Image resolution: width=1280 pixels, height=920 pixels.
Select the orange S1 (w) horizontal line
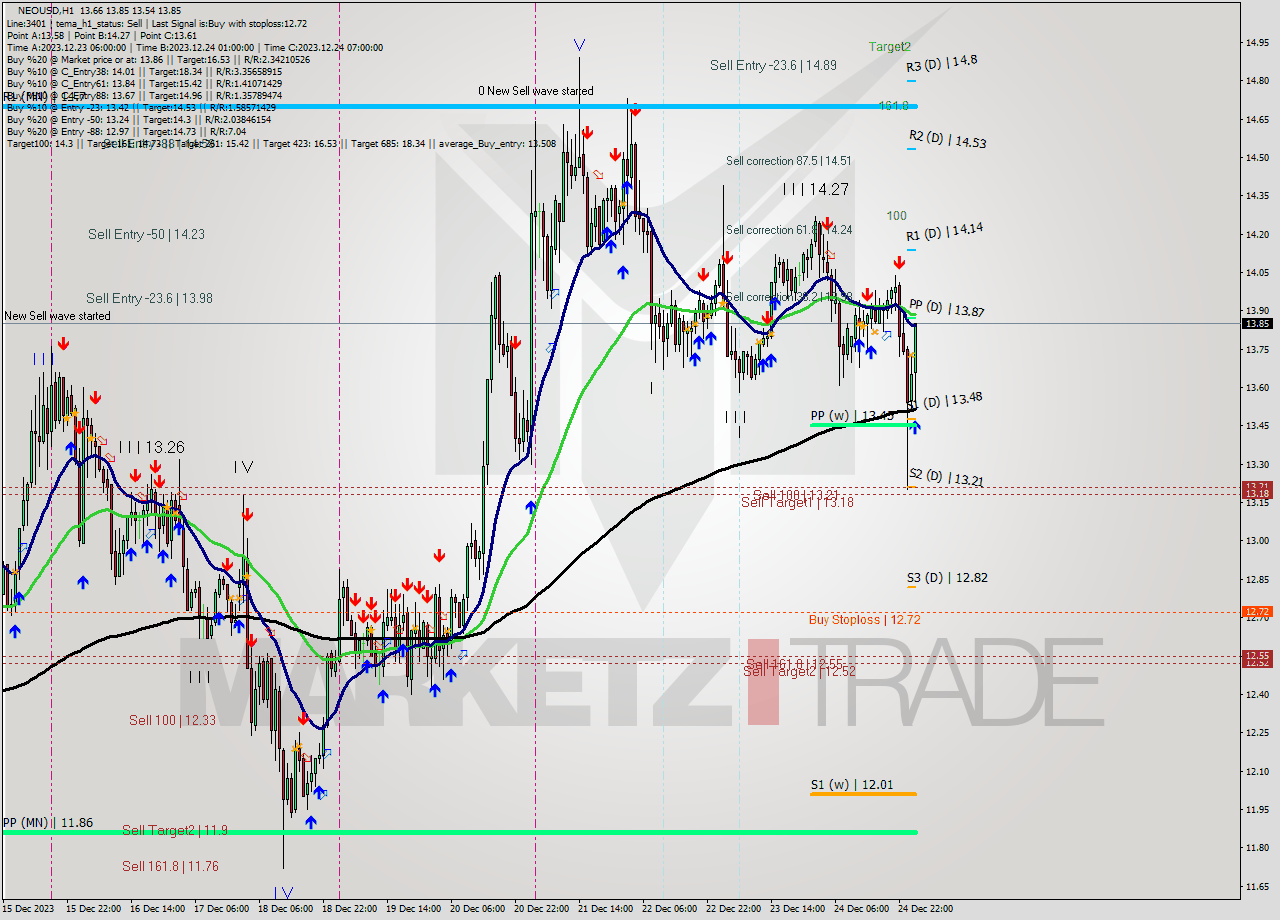coord(863,794)
